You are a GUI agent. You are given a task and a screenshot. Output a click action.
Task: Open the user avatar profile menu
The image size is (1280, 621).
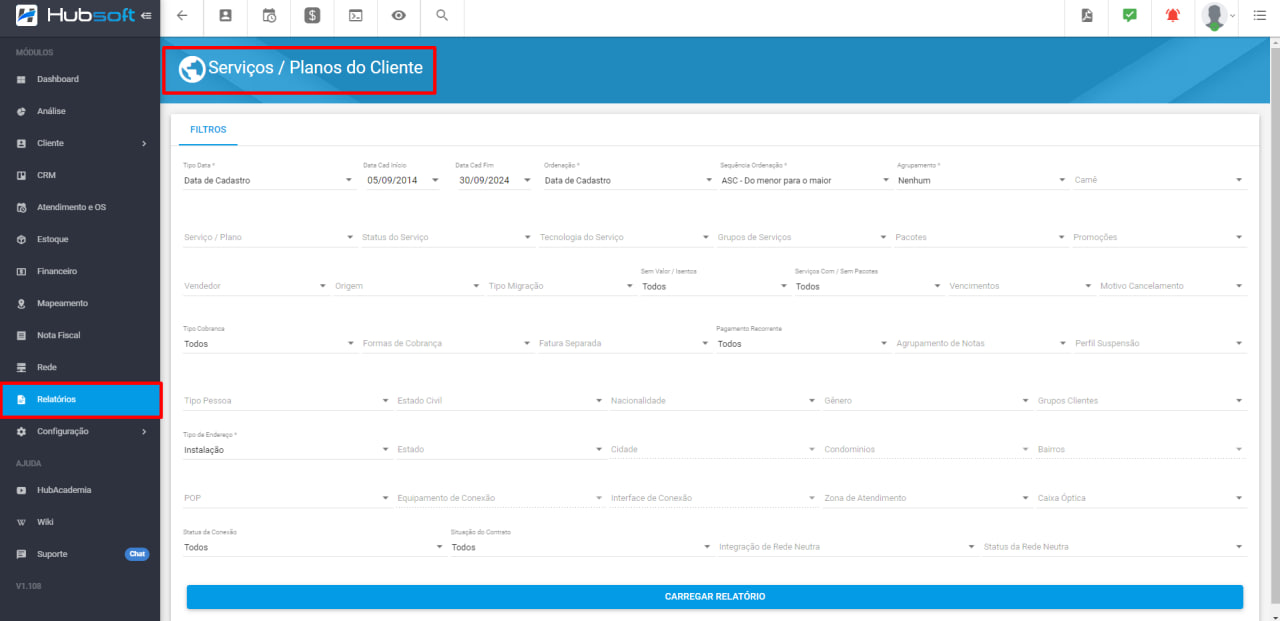1218,15
